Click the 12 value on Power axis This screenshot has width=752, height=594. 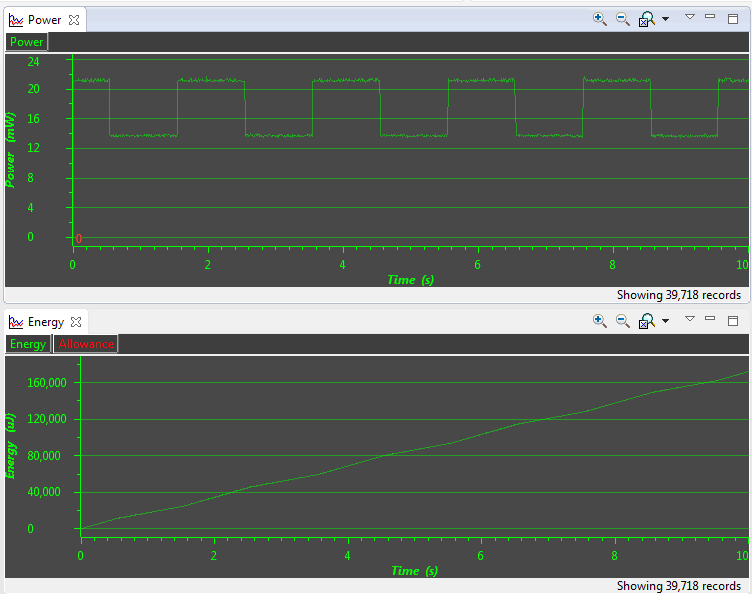[34, 148]
